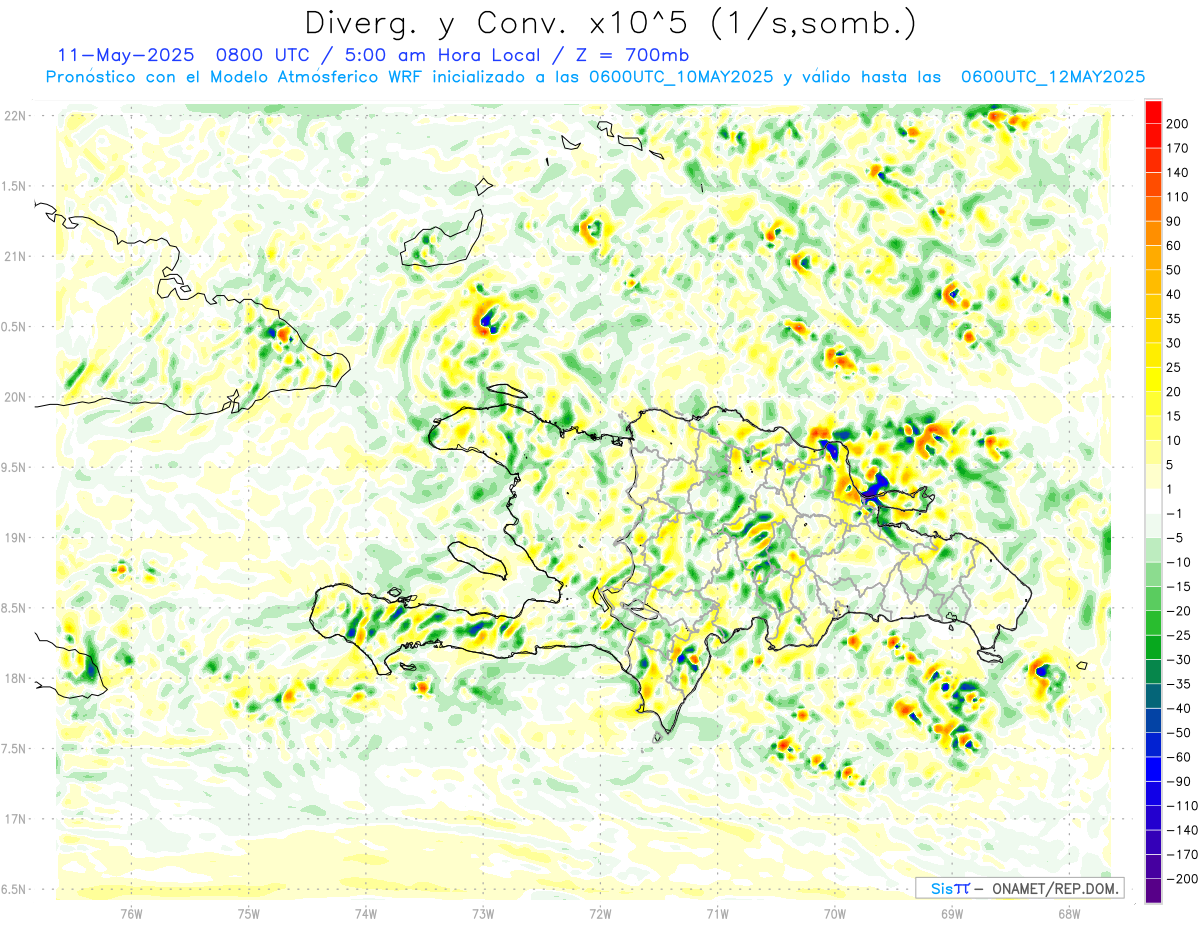Click the white colorbar swatch between 1 and -1
Image resolution: width=1200 pixels, height=927 pixels.
point(1153,501)
